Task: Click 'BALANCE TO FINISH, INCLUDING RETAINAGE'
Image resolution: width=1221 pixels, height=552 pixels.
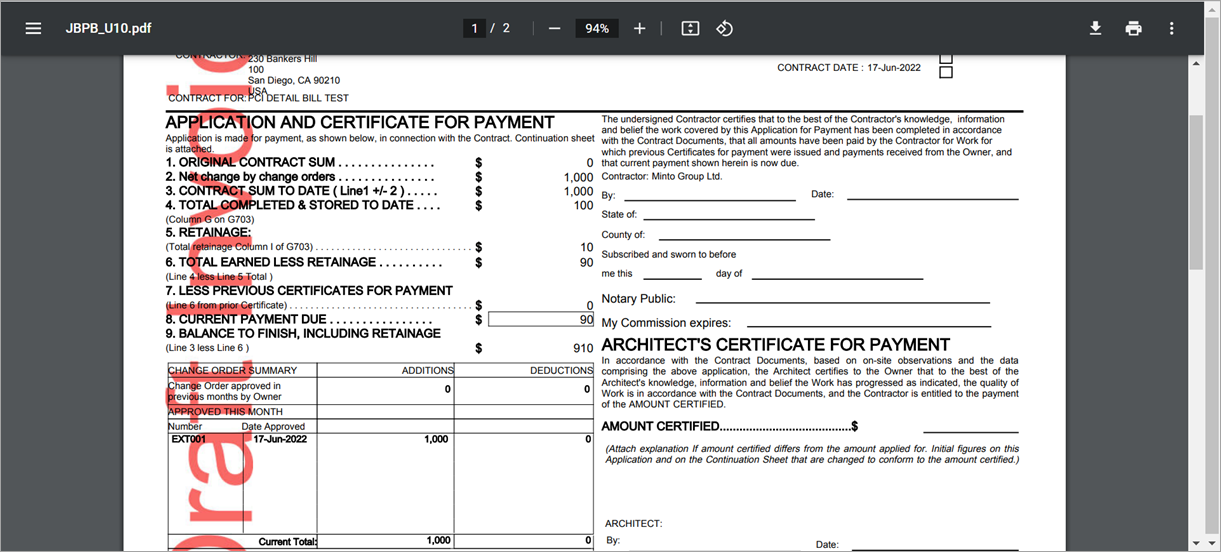Action: tap(303, 333)
